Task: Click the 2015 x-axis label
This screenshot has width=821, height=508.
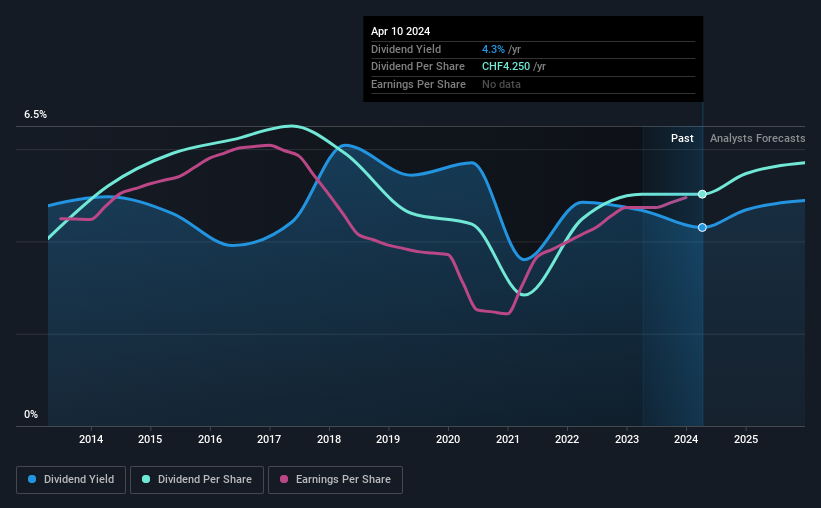Action: point(150,439)
